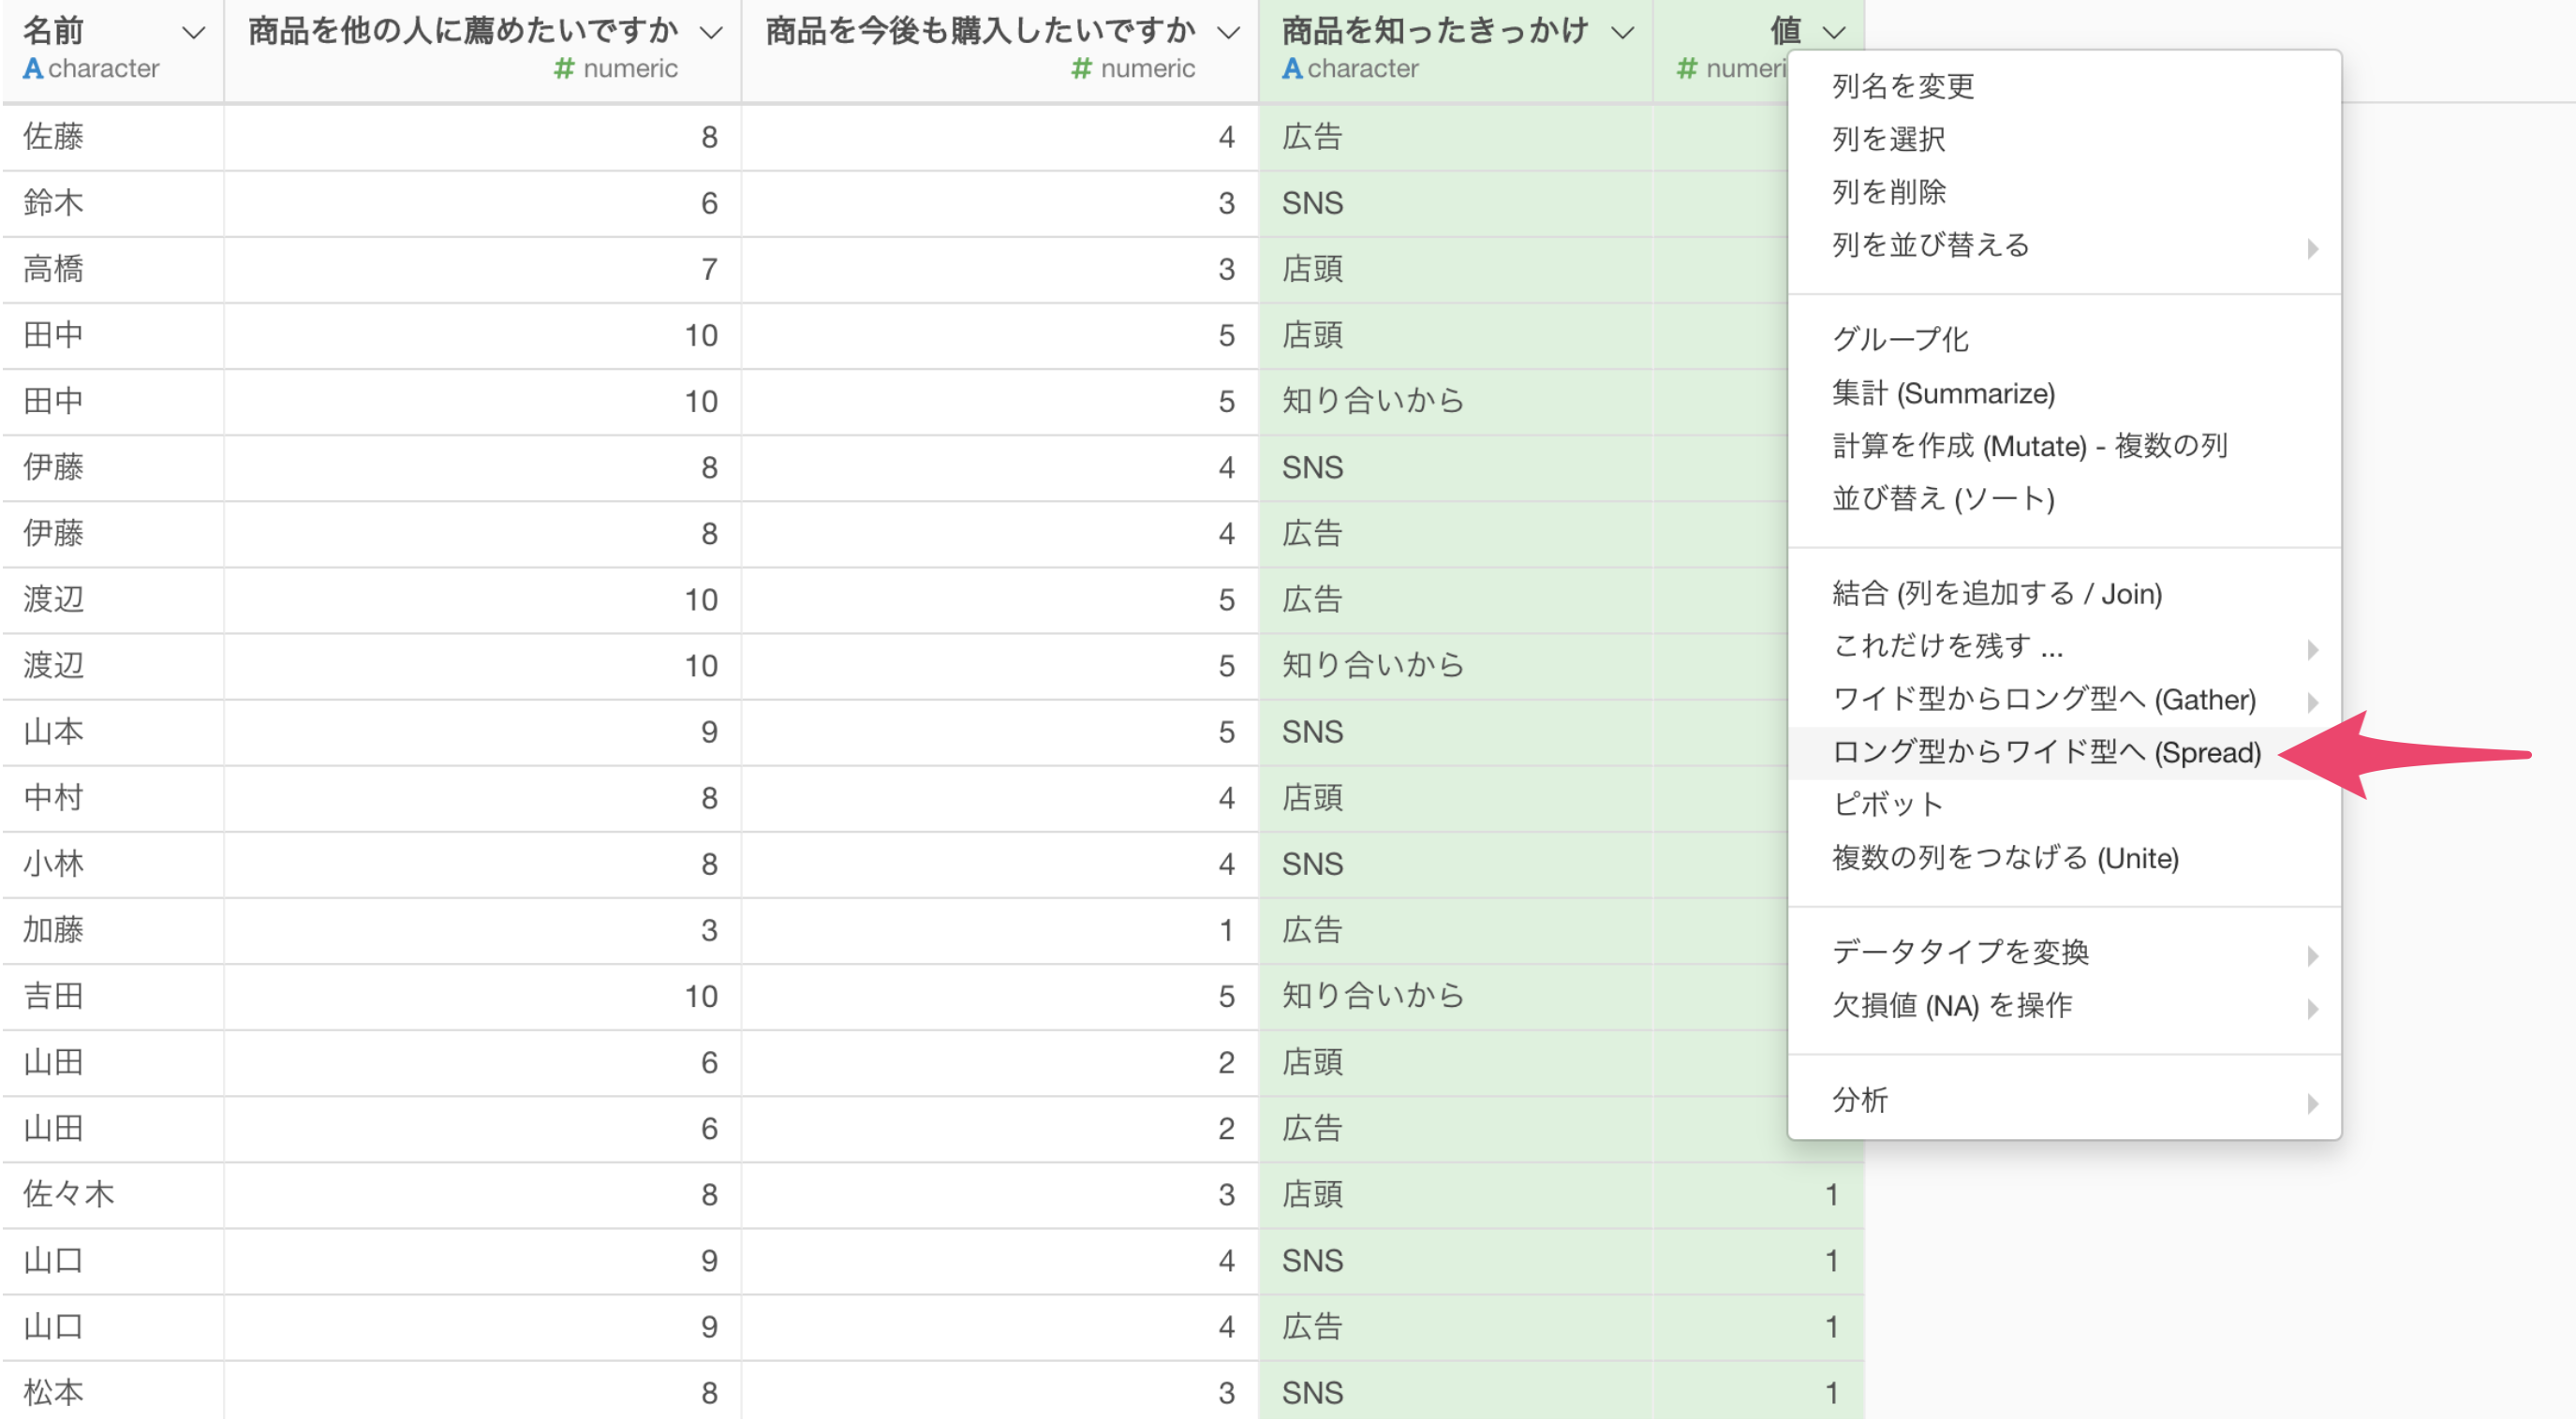Open the 商品を他の人に薦めたいですか column dropdown arrow

point(711,33)
